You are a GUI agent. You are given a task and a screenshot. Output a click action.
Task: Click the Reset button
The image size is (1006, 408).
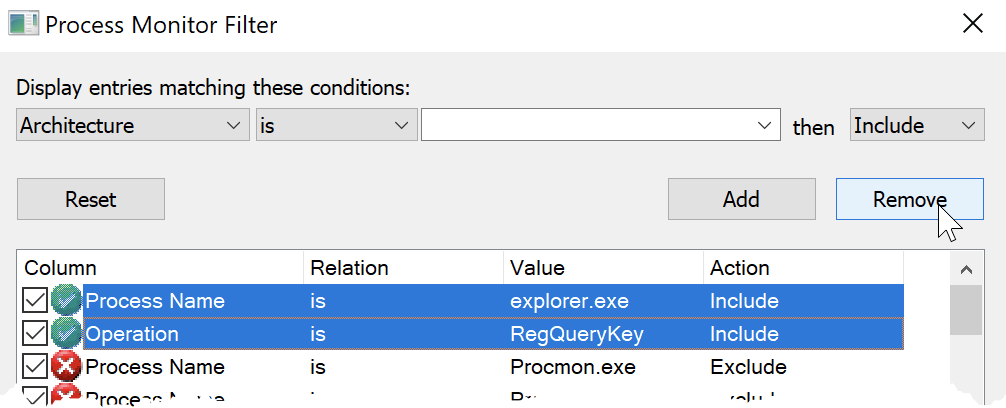click(90, 199)
